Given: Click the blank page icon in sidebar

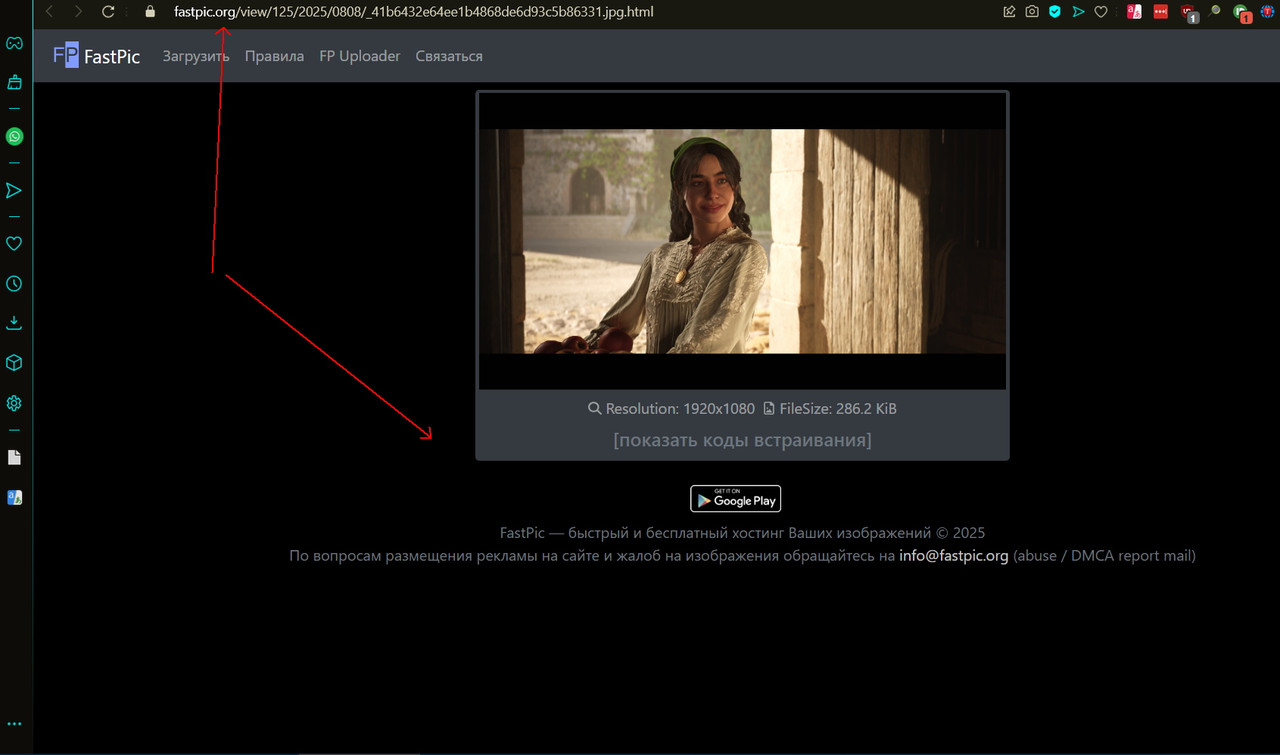Looking at the screenshot, I should [x=14, y=457].
